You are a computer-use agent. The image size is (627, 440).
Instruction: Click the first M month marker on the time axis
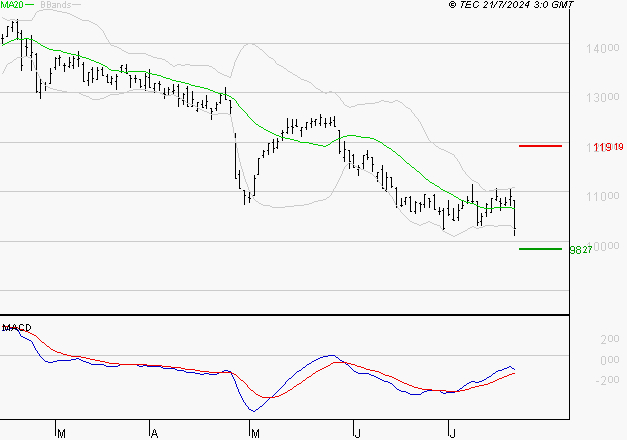point(61,433)
